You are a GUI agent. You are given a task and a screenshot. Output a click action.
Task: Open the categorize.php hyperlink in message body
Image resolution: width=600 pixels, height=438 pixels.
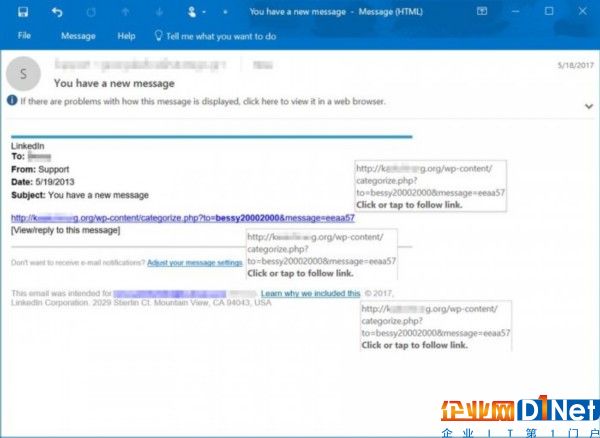coord(183,218)
